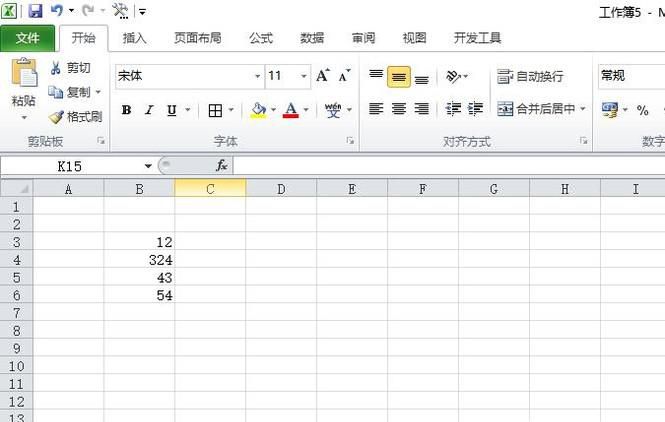Screen dimensions: 665x422
Task: Click the 审阅 tab
Action: click(x=363, y=38)
